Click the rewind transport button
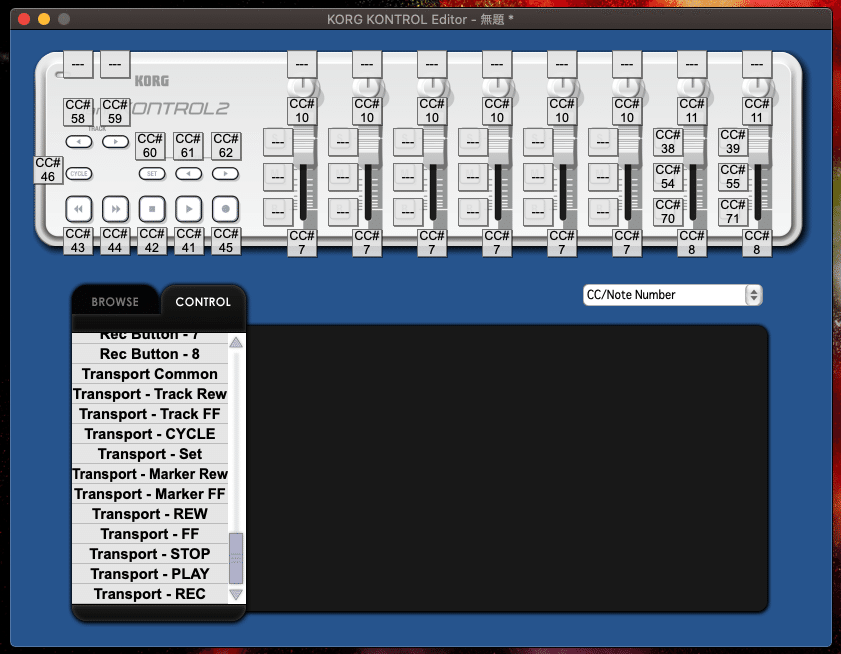841x654 pixels. (x=78, y=209)
